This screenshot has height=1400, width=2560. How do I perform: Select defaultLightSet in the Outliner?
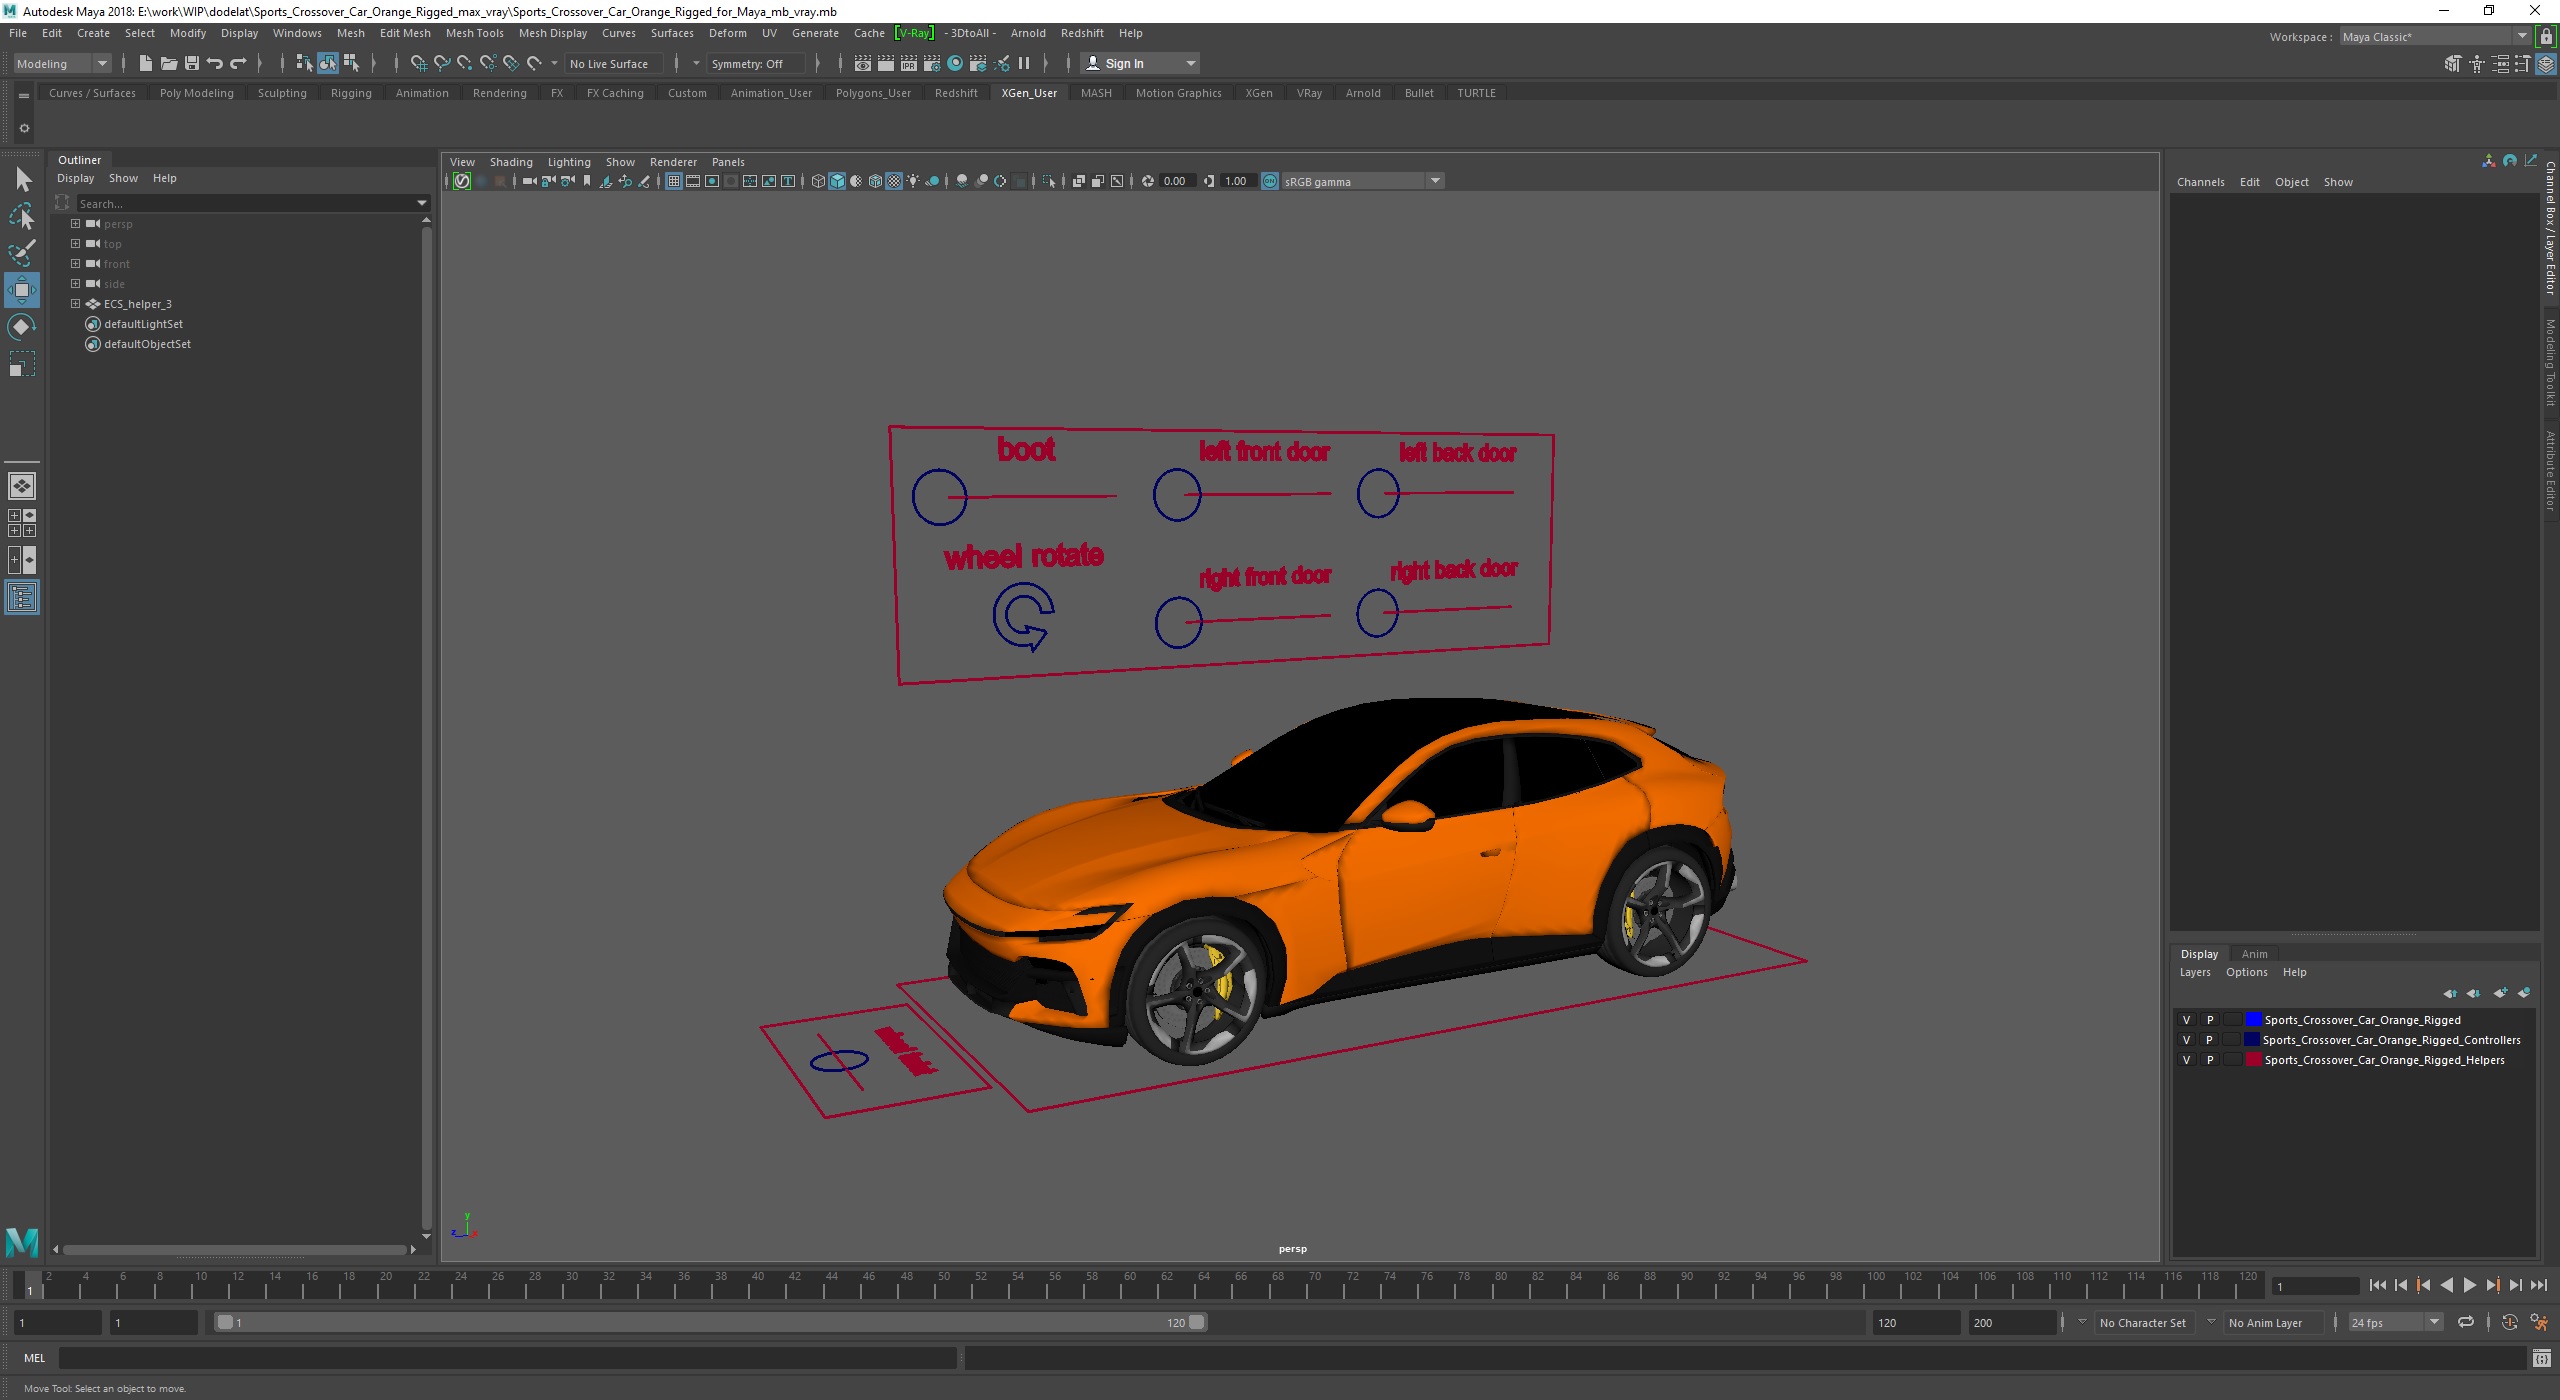(143, 324)
